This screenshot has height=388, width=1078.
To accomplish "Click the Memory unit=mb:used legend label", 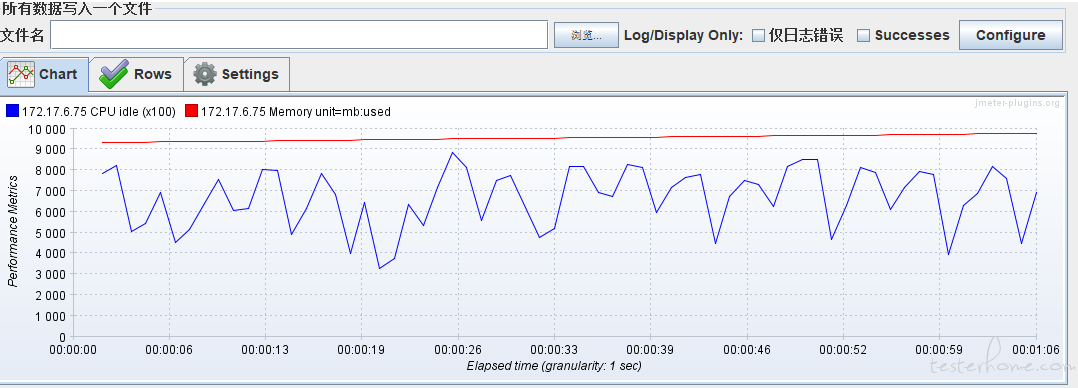I will pos(296,111).
